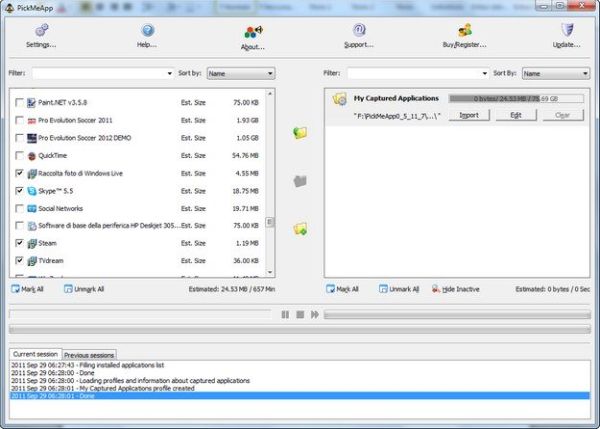Switch to the Previous sessions tab
Screen dimensions: 600x429
[x=89, y=355]
